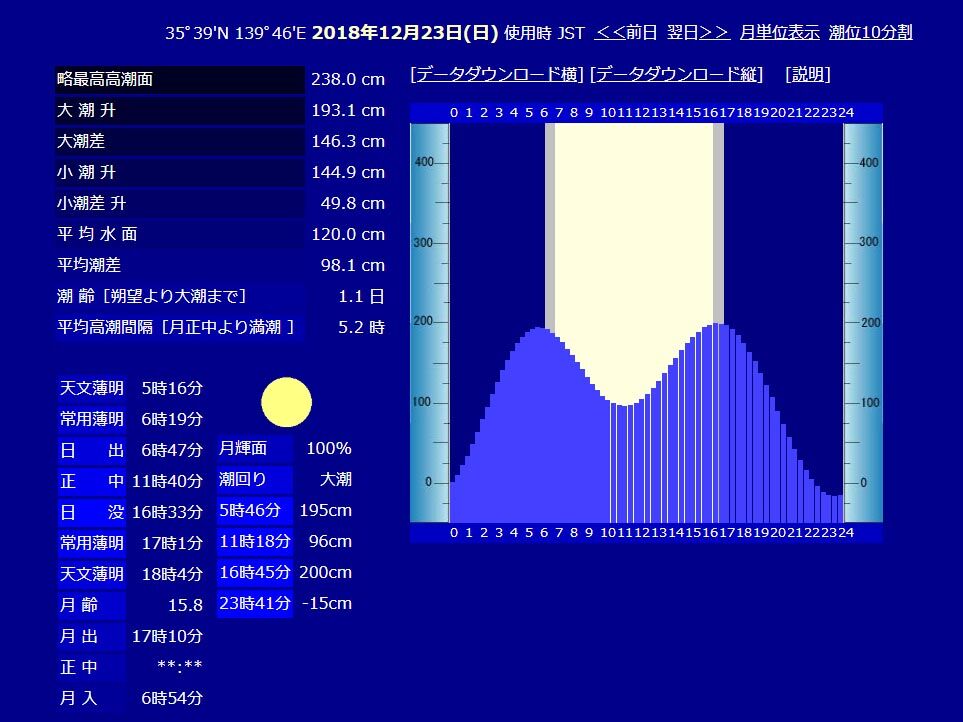Viewport: 963px width, 722px height.
Task: Click moonset 月入 time 6時54分
Action: click(x=171, y=698)
